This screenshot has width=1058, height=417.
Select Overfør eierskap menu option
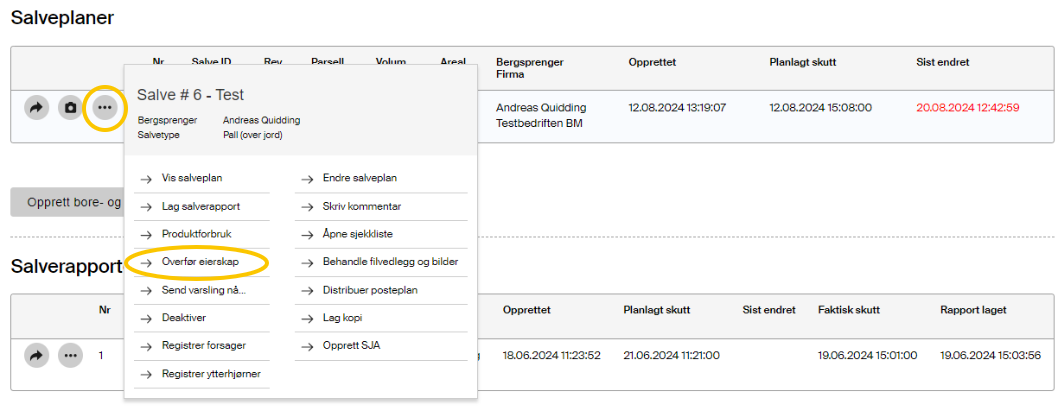coord(200,262)
